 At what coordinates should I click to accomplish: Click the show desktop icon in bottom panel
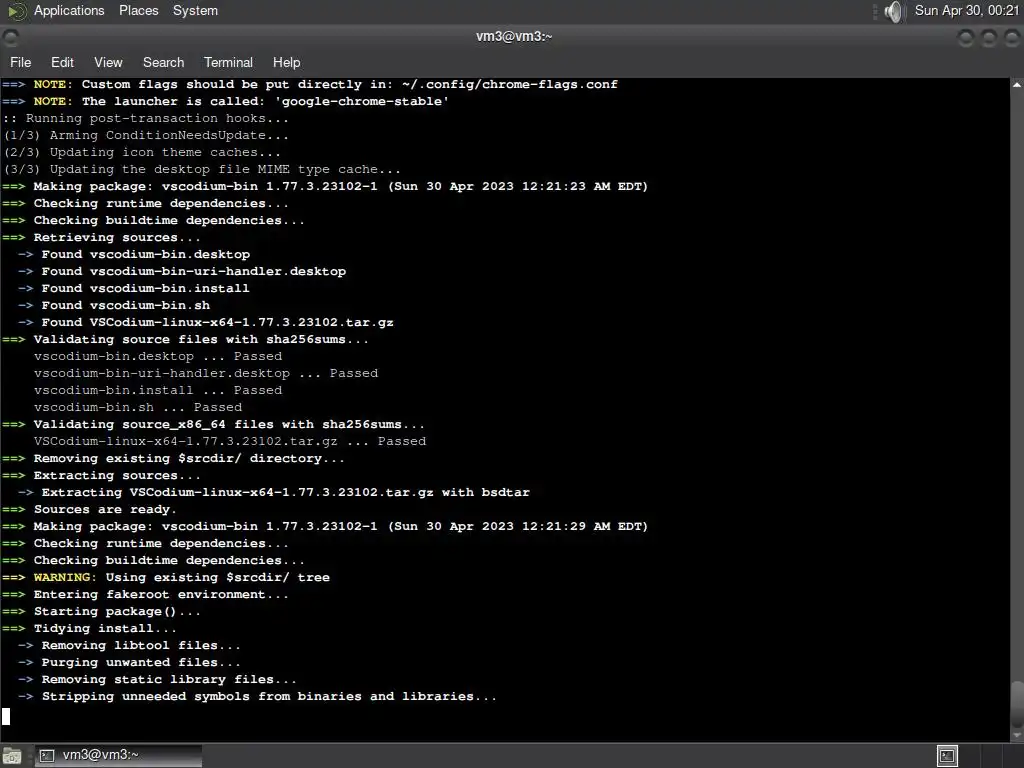pos(12,756)
